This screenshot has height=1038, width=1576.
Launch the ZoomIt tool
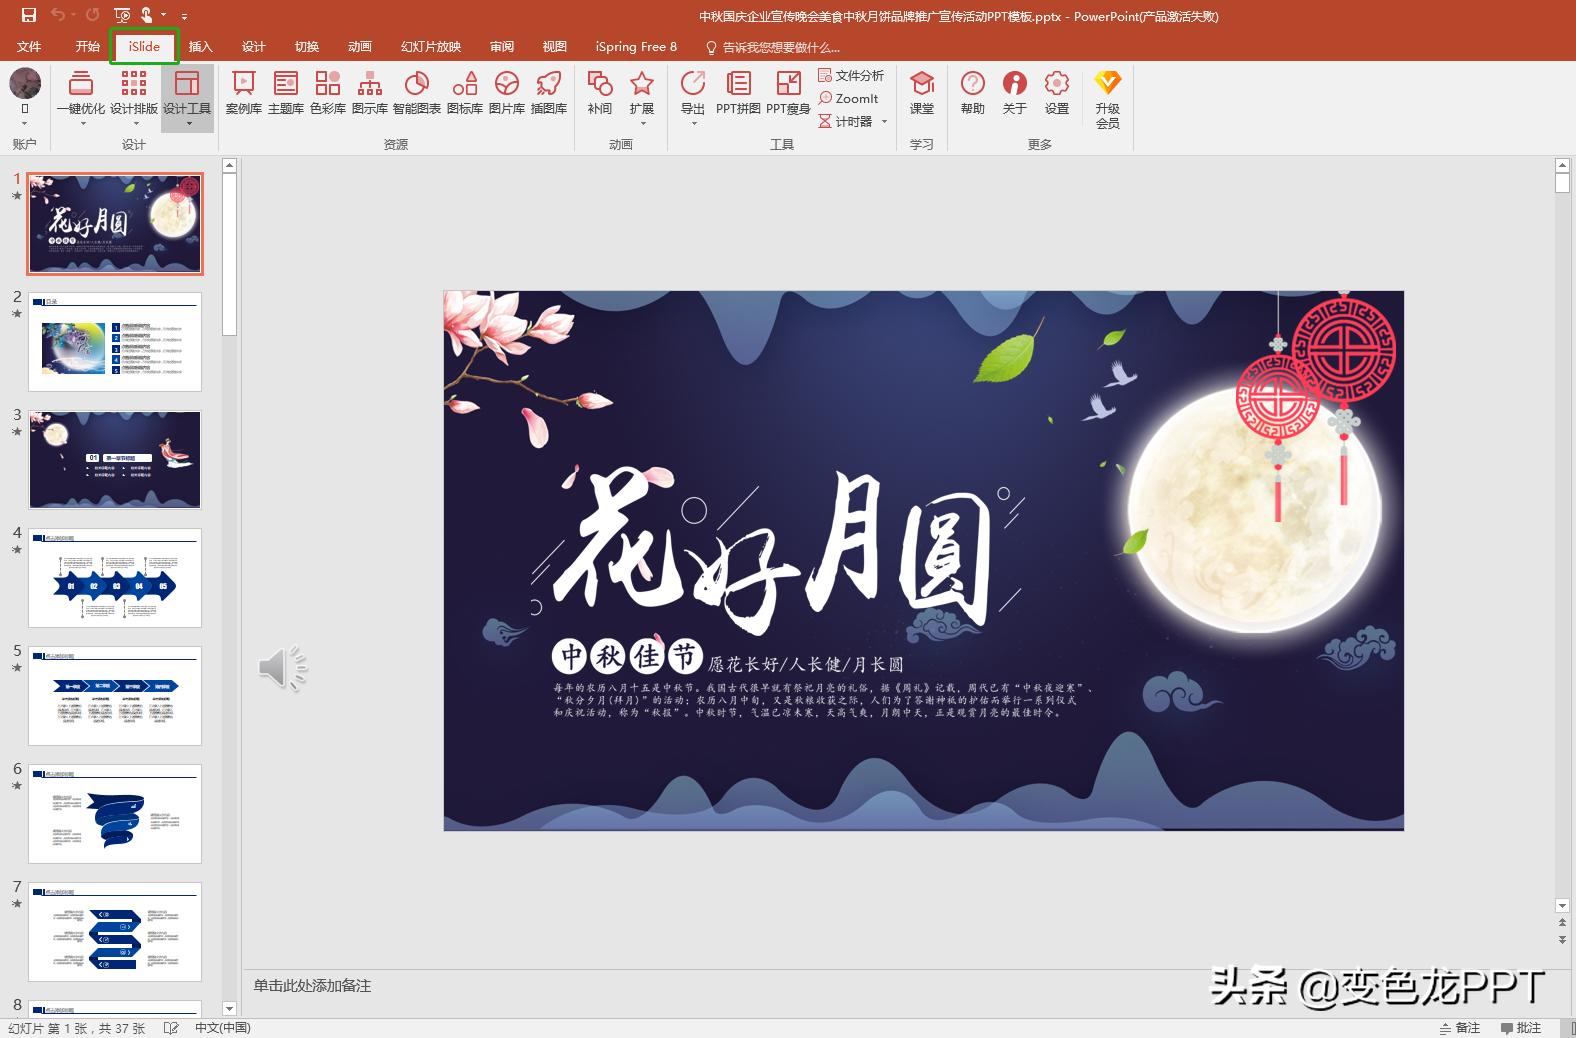click(x=849, y=98)
